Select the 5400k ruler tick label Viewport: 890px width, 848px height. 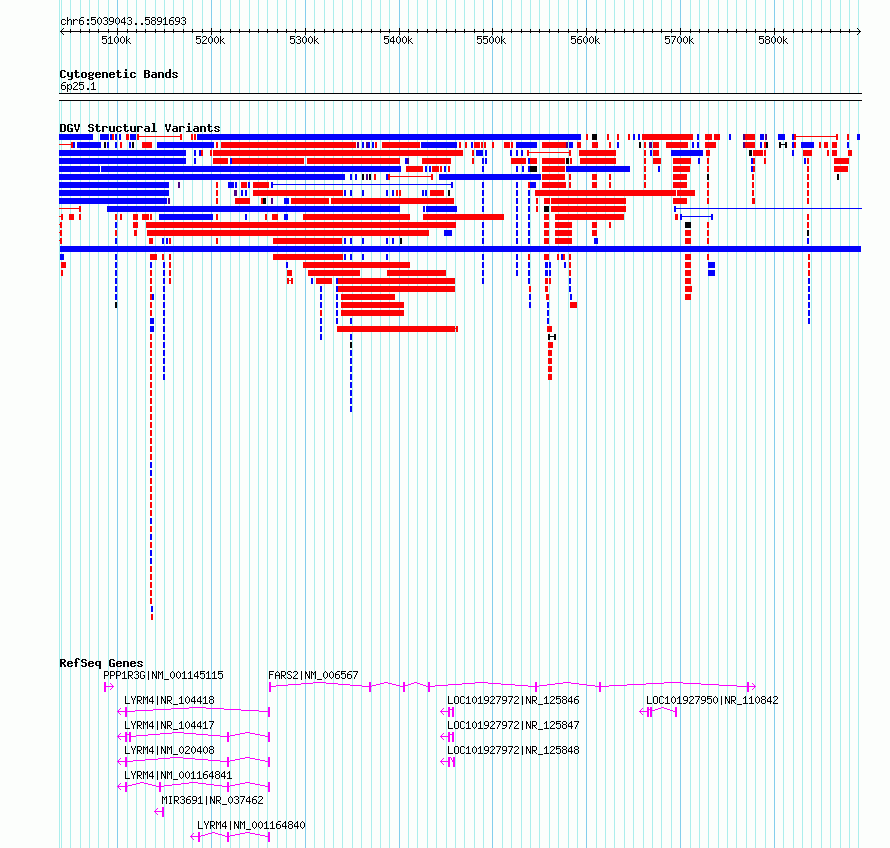pyautogui.click(x=398, y=40)
